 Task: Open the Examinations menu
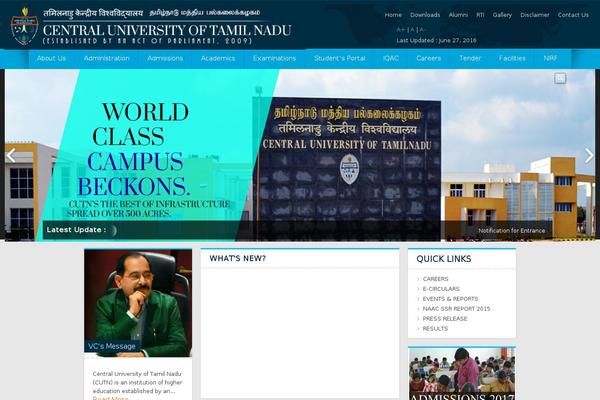[x=274, y=58]
